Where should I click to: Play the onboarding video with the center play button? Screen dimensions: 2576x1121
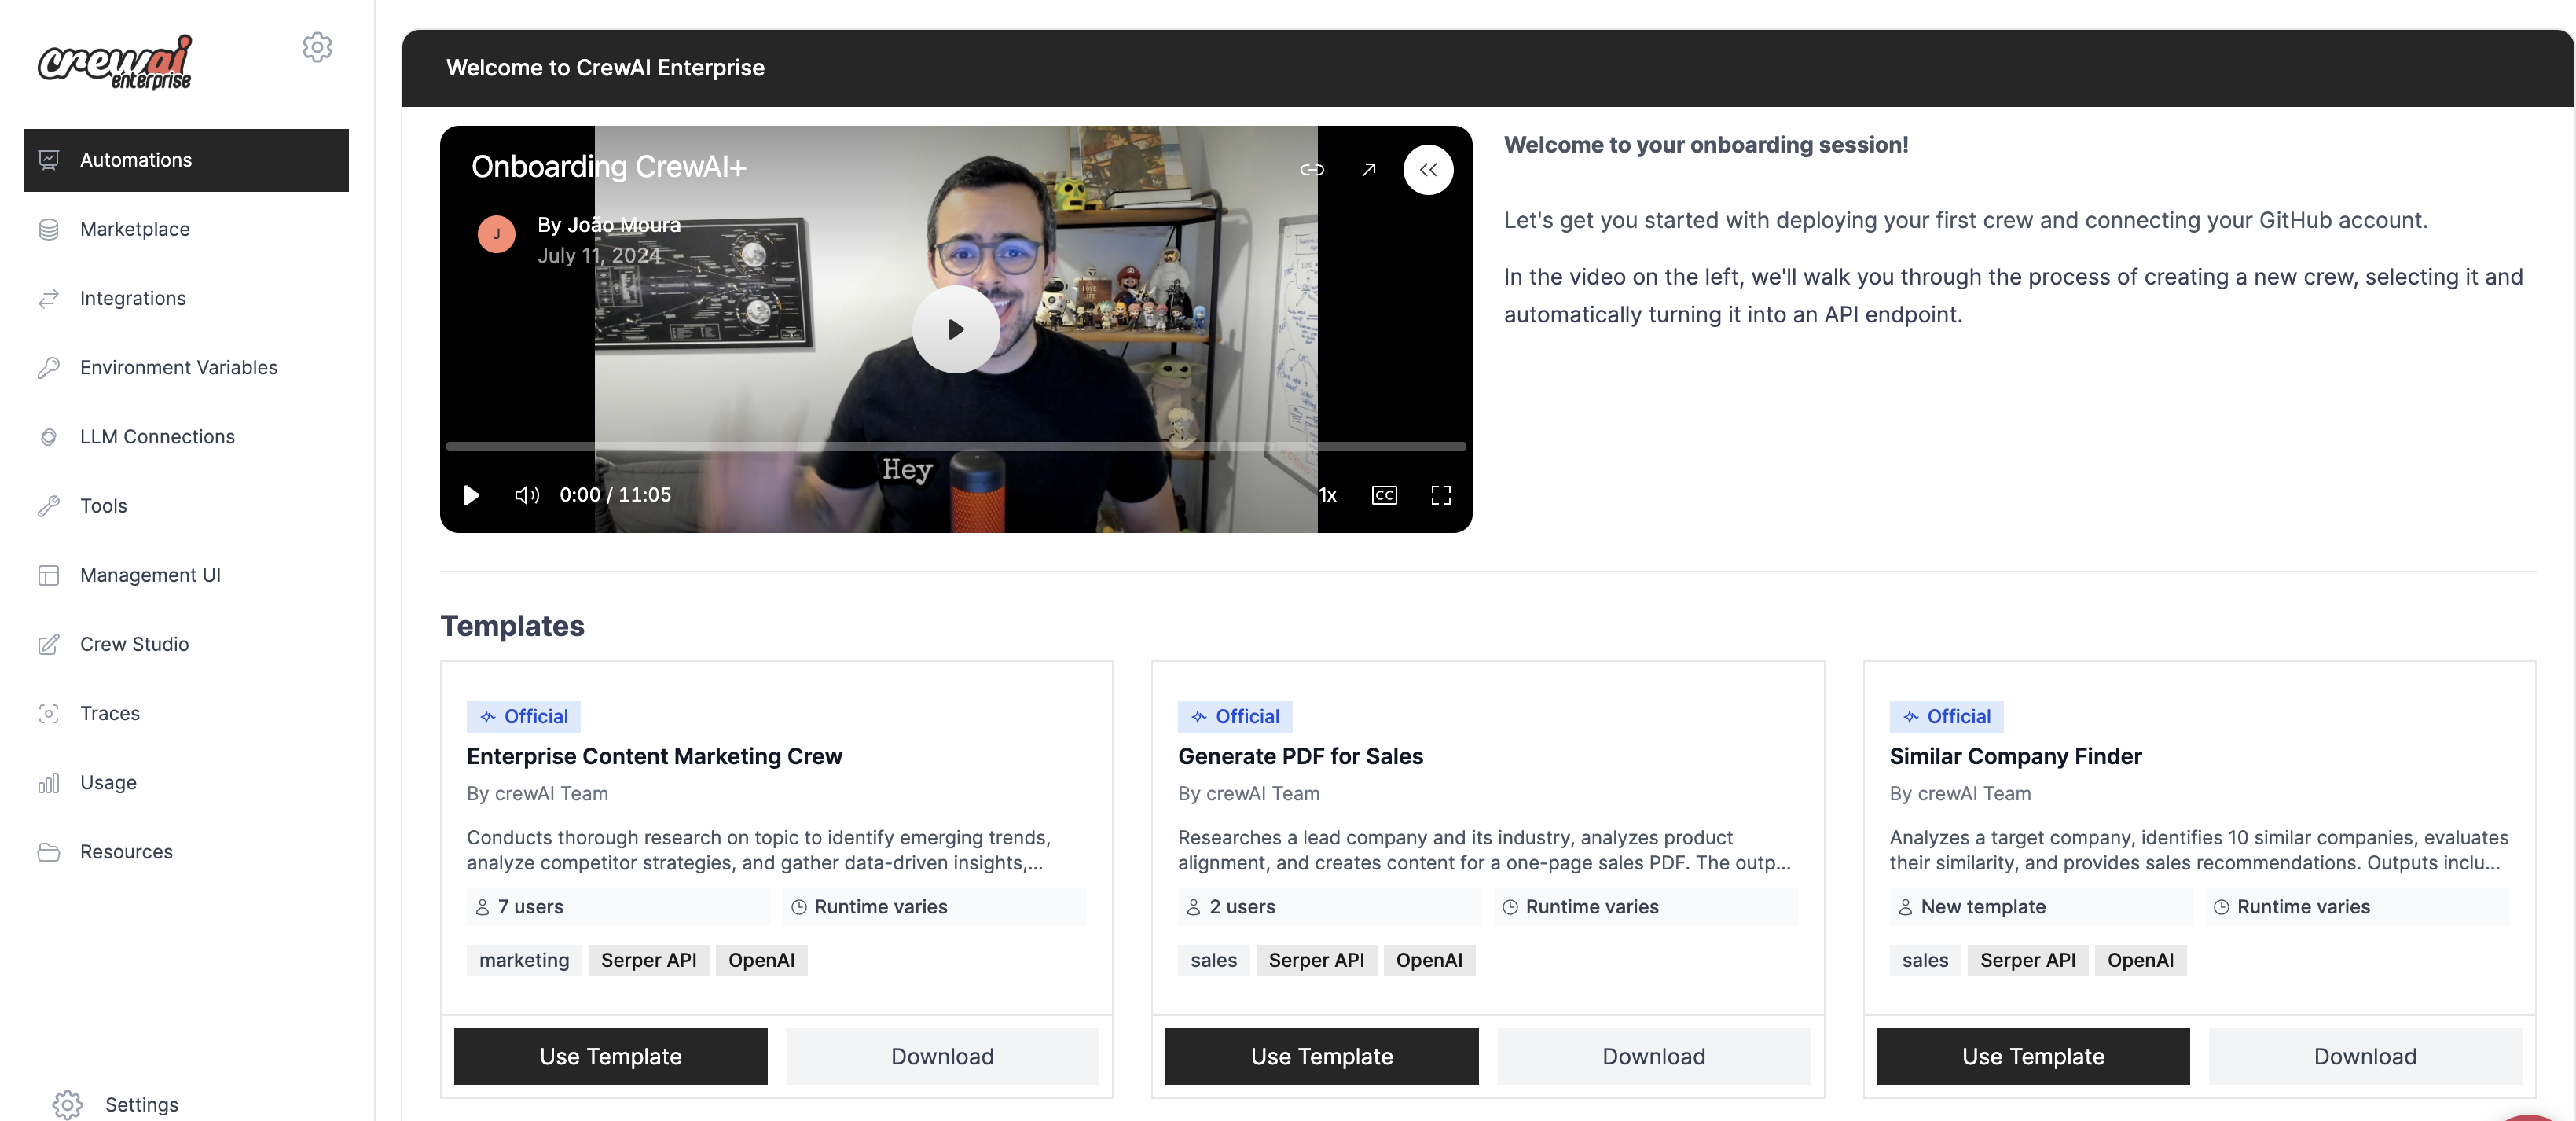click(x=955, y=329)
